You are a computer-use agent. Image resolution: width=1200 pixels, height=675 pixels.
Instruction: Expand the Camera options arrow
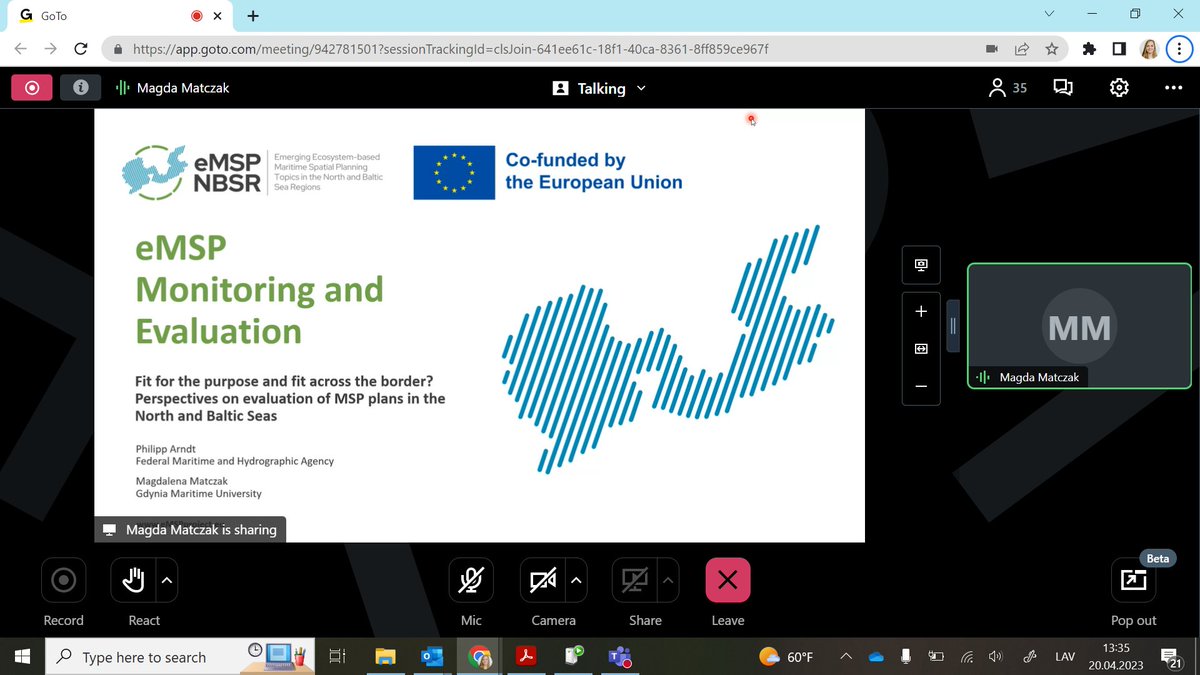pyautogui.click(x=577, y=580)
